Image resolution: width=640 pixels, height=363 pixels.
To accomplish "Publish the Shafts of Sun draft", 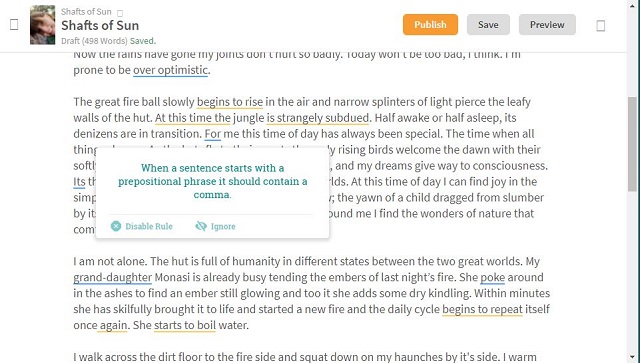I will click(430, 24).
